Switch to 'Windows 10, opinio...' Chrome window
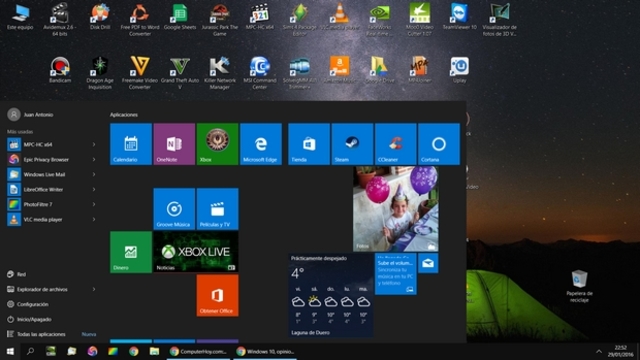 (x=265, y=351)
